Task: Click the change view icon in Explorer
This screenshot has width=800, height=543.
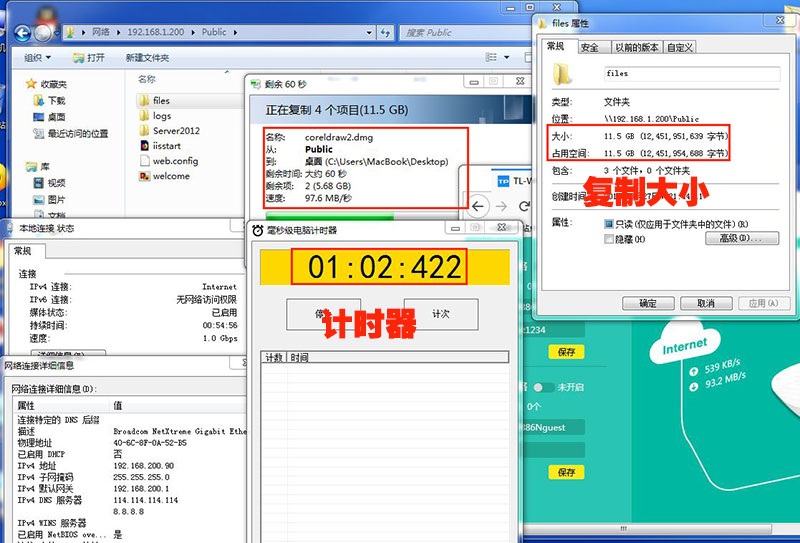Action: [491, 57]
